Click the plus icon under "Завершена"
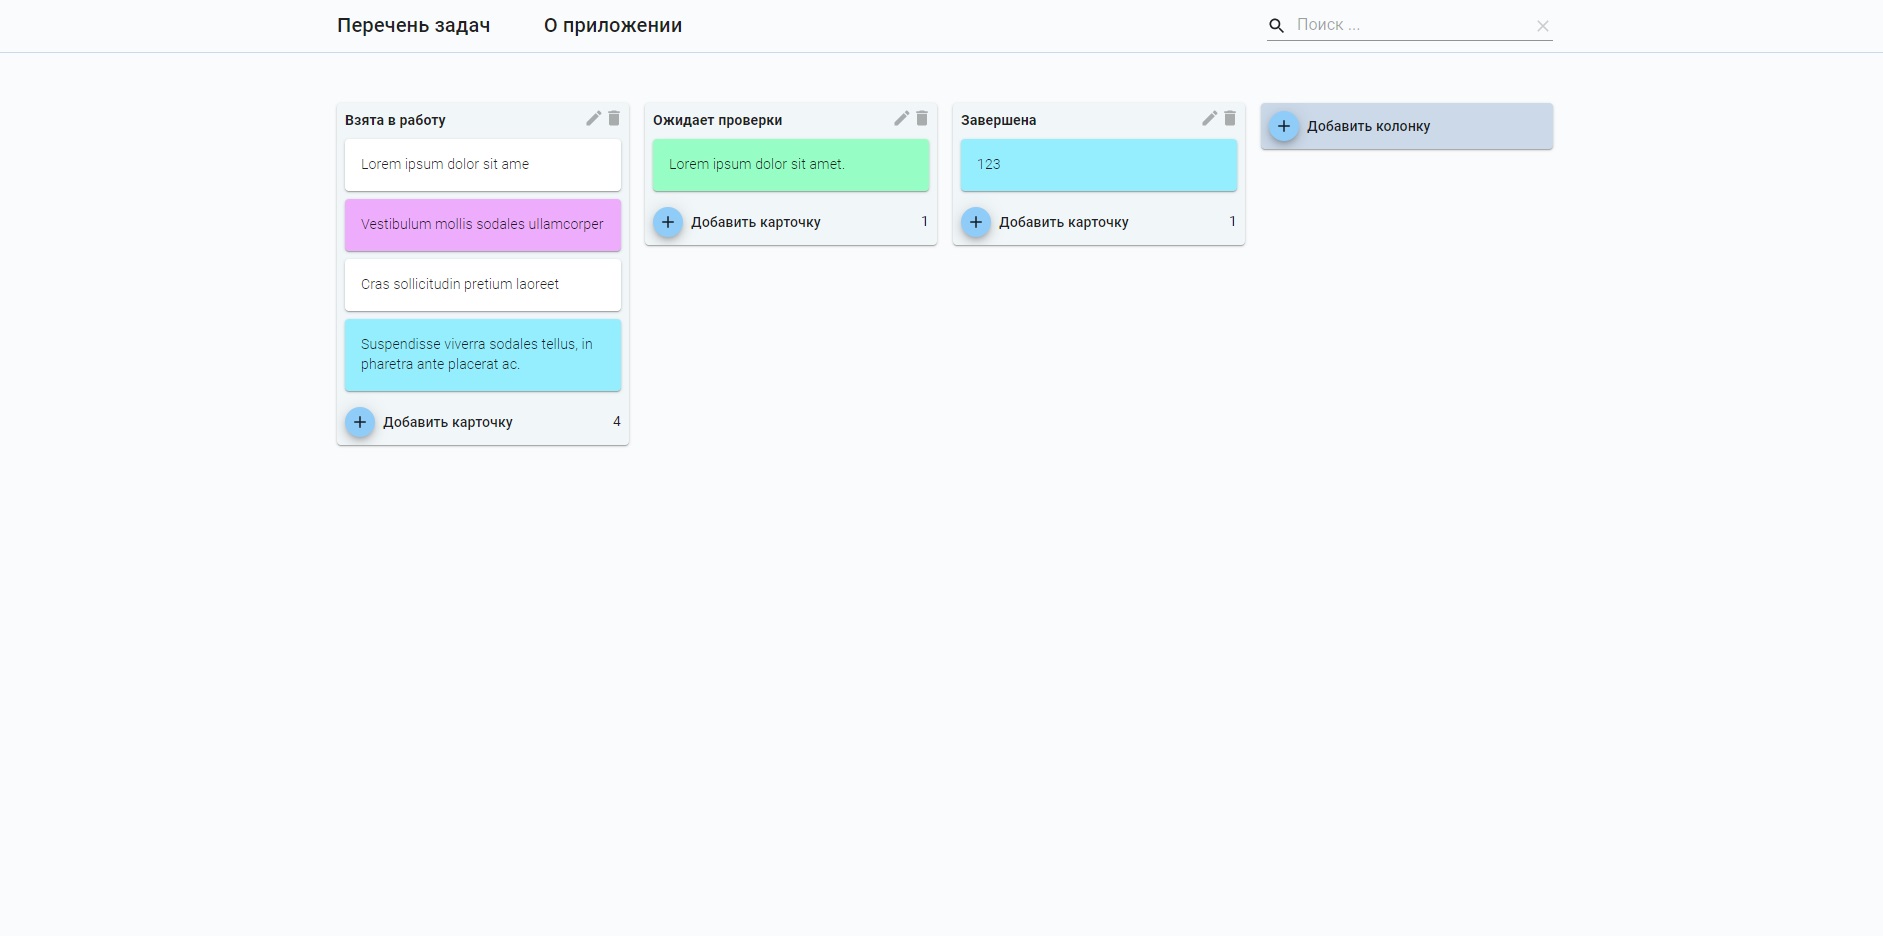Viewport: 1883px width, 936px height. (x=976, y=222)
